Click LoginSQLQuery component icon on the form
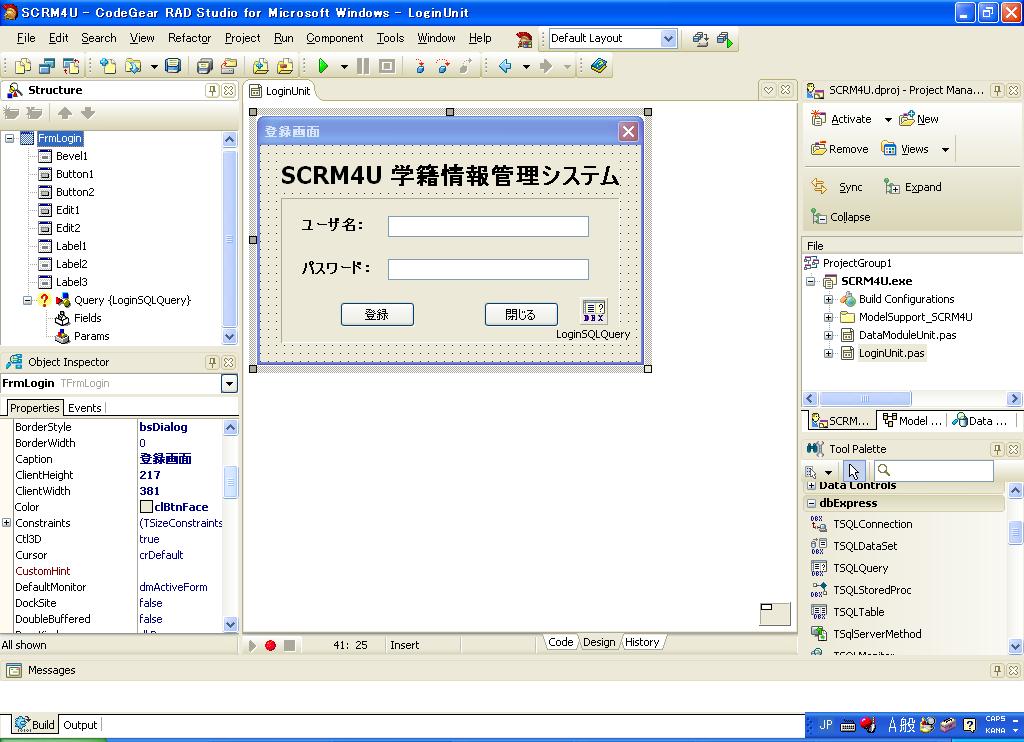The image size is (1024, 742). pyautogui.click(x=594, y=311)
